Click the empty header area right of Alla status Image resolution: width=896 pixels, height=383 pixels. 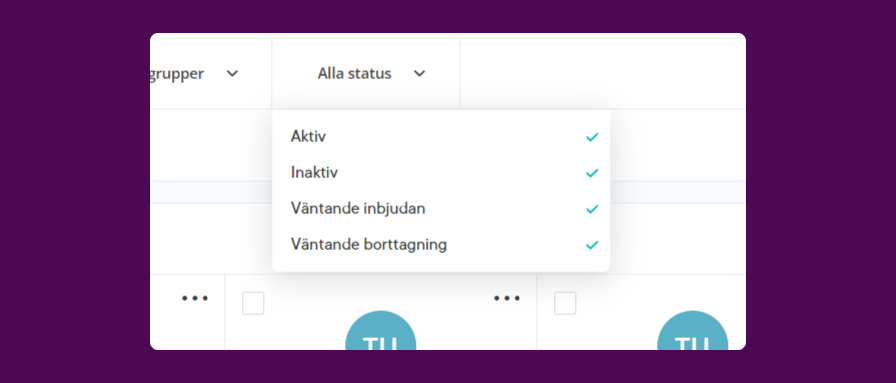(603, 74)
